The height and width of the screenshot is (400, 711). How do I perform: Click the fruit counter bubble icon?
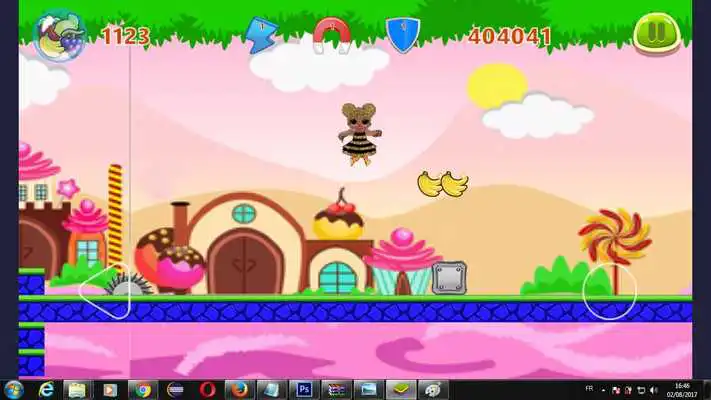click(61, 35)
